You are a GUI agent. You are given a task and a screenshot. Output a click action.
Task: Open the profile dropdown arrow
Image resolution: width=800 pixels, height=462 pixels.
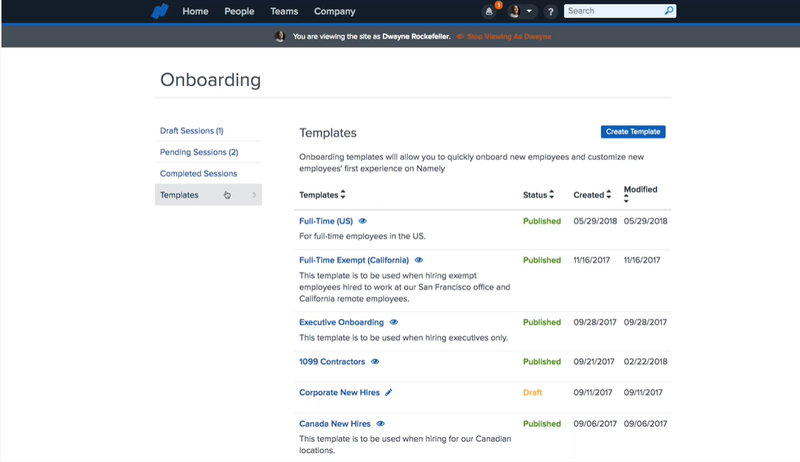point(529,11)
